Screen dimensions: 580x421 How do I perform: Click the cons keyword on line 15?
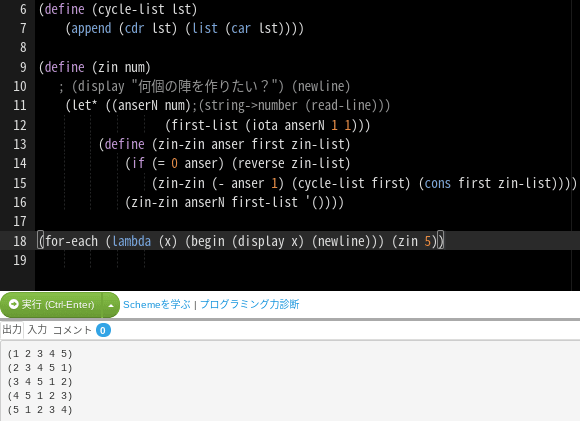pyautogui.click(x=438, y=183)
